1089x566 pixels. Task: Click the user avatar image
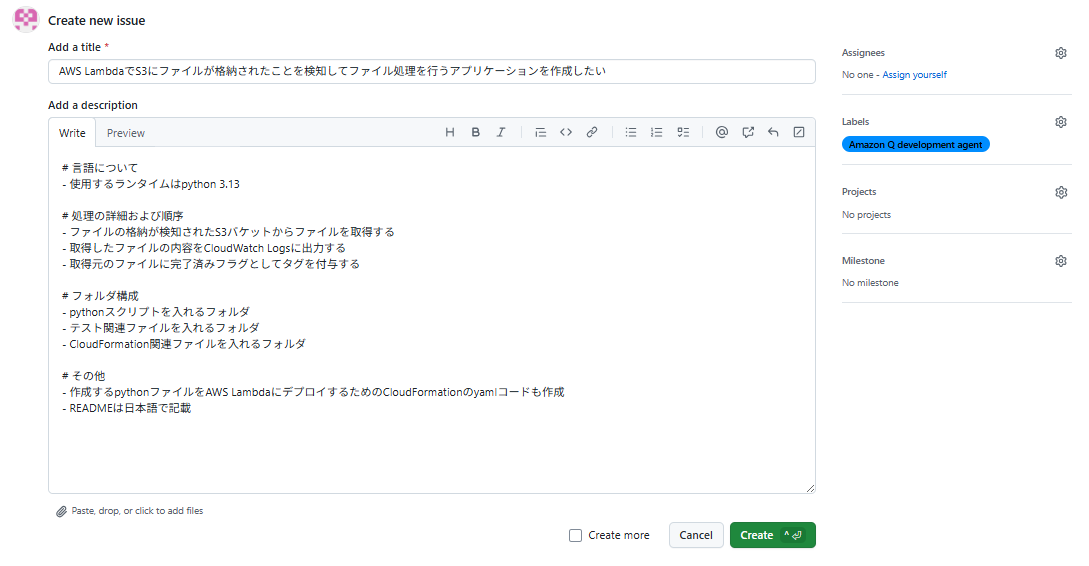26,19
